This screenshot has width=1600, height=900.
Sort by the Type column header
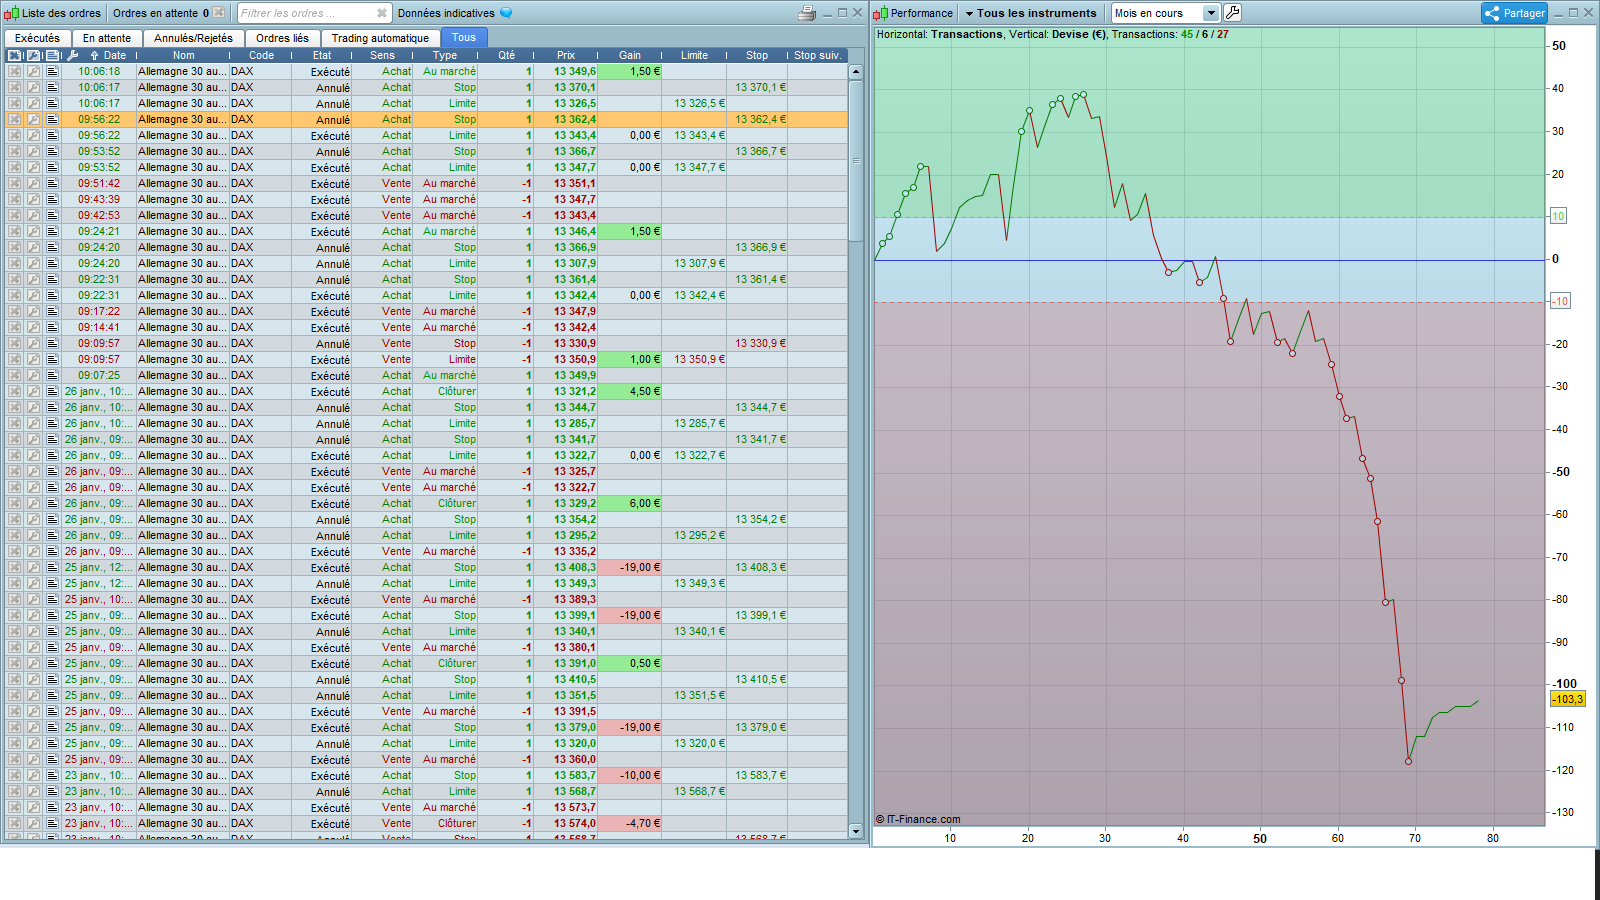coord(445,55)
